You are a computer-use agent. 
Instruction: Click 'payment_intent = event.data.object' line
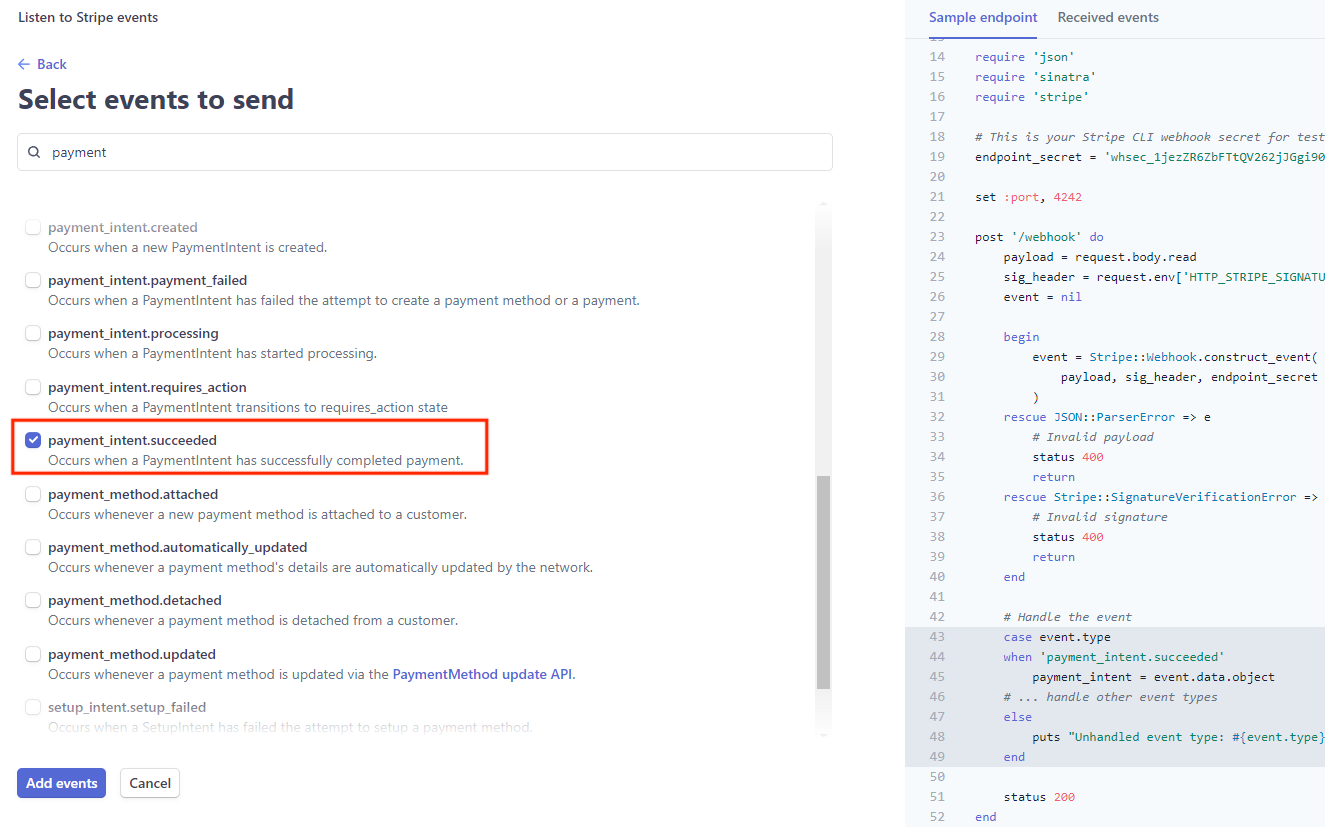coord(1154,677)
